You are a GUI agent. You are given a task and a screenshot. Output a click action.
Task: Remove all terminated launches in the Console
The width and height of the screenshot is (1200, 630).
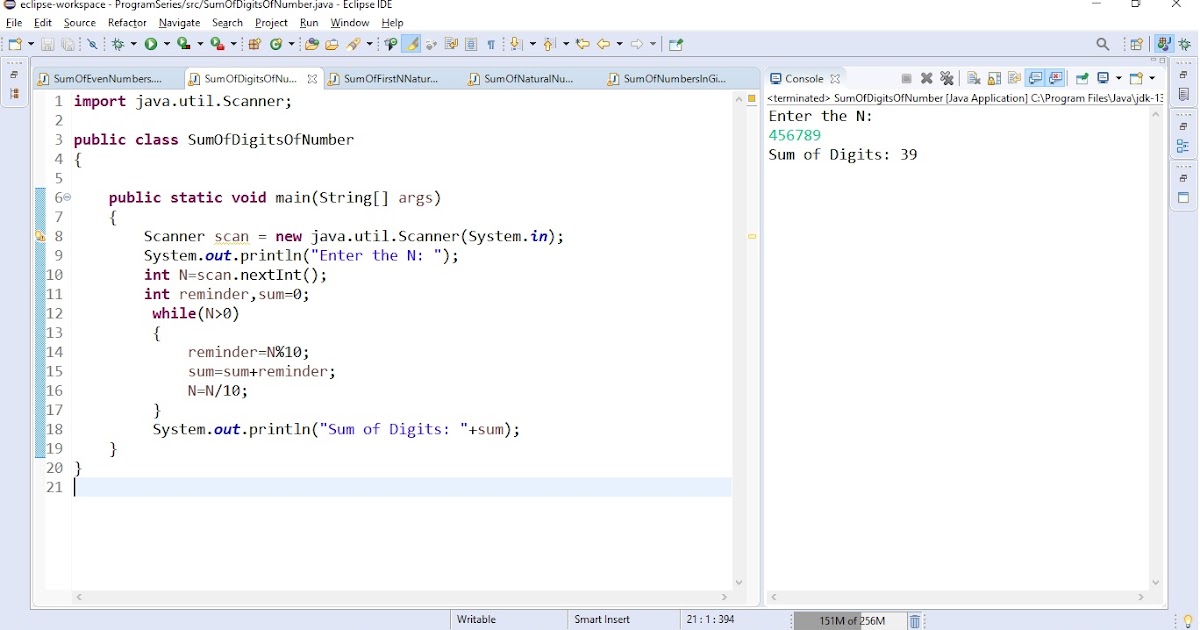(947, 77)
